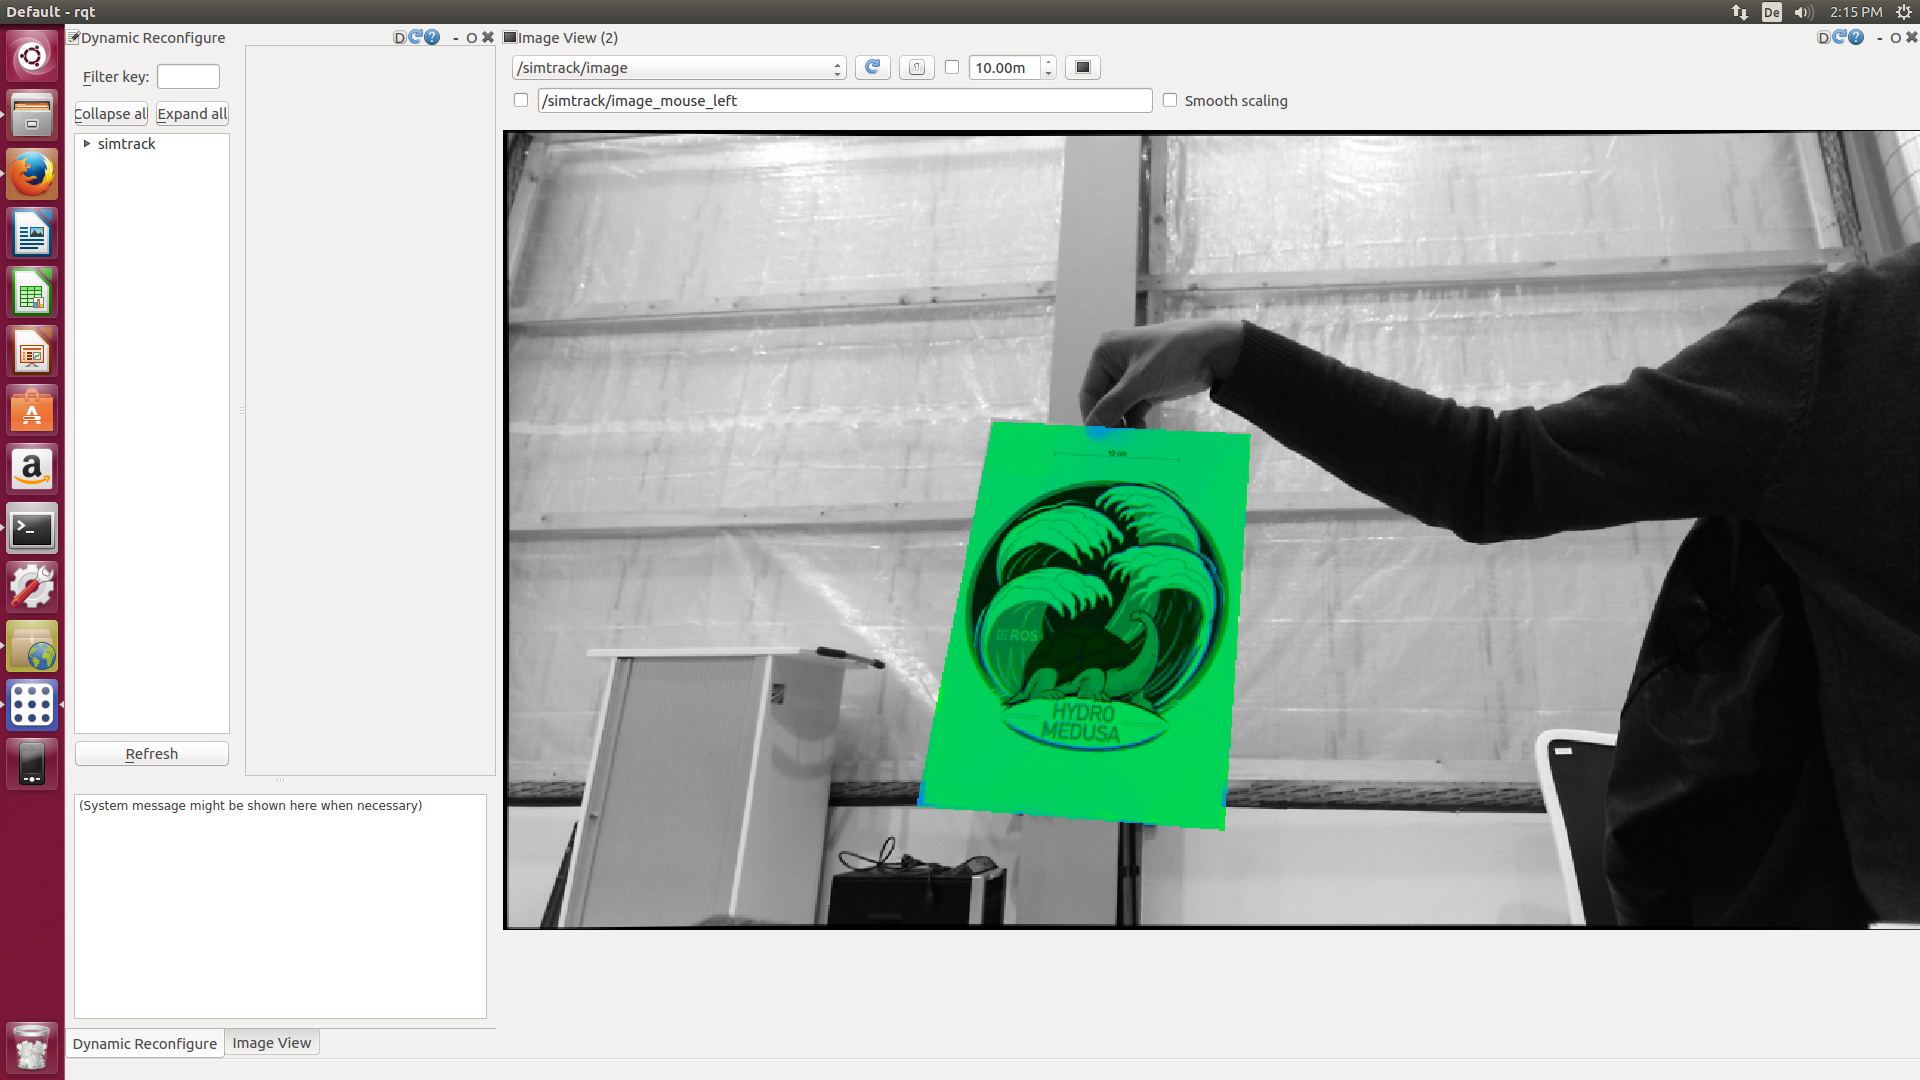The height and width of the screenshot is (1080, 1920).
Task: Open help for the Dynamic Reconfigure panel
Action: (432, 37)
